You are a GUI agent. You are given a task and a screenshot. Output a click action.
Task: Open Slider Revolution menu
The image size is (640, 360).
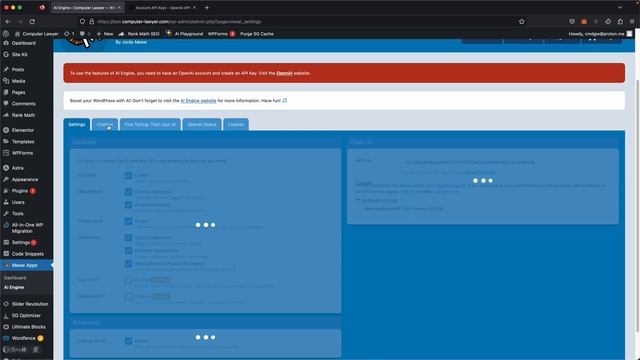click(29, 304)
